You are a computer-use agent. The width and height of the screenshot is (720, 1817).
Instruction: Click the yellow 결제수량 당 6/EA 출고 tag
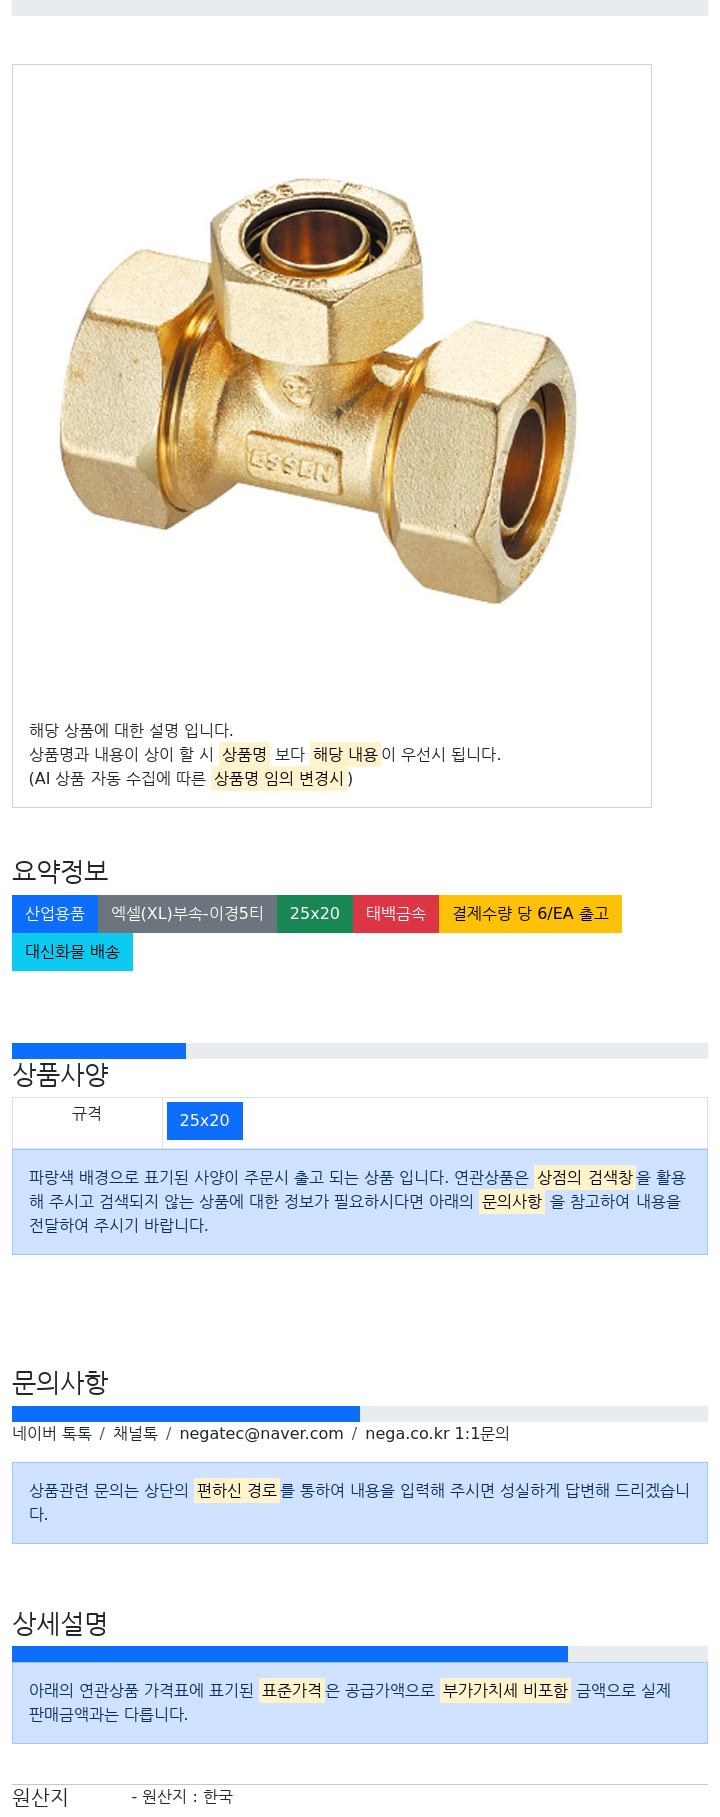[530, 914]
